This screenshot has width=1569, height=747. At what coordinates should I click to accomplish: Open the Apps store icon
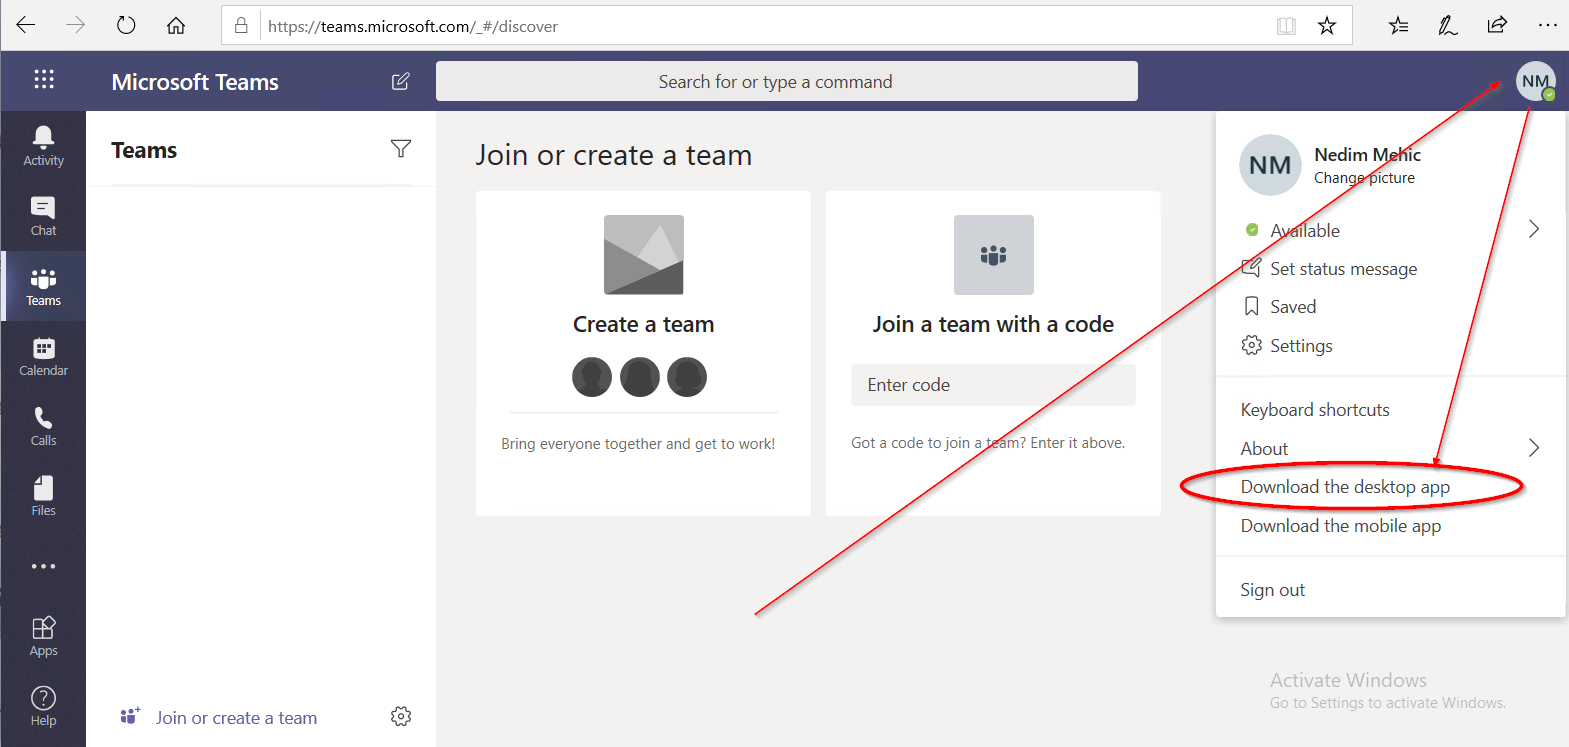(x=43, y=636)
